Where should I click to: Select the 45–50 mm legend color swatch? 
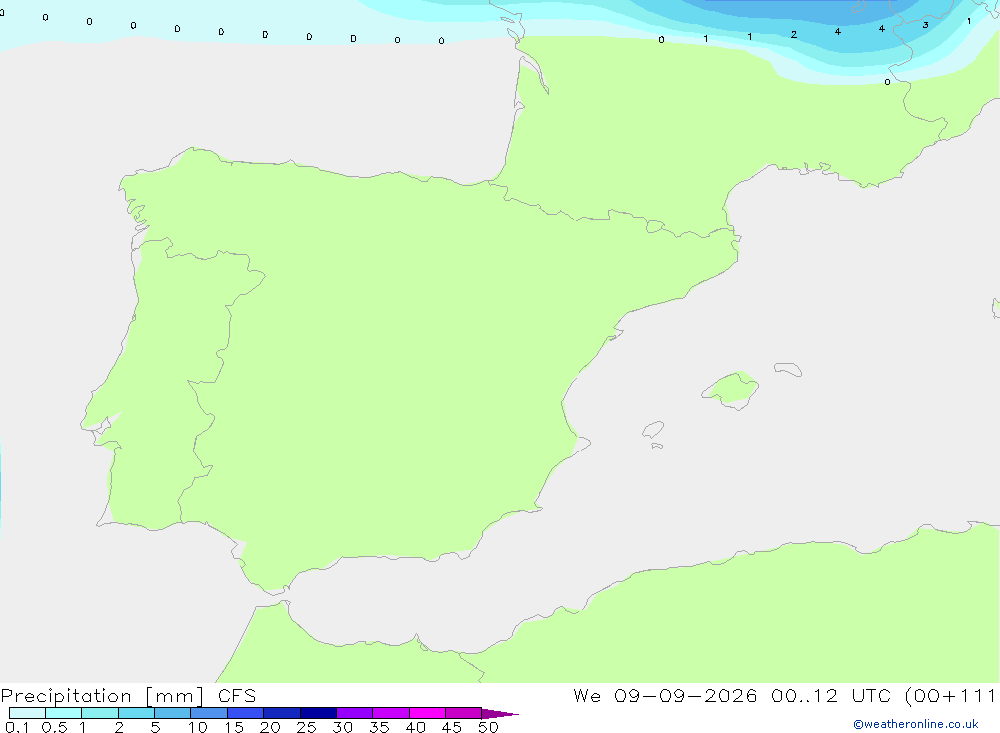pyautogui.click(x=464, y=713)
